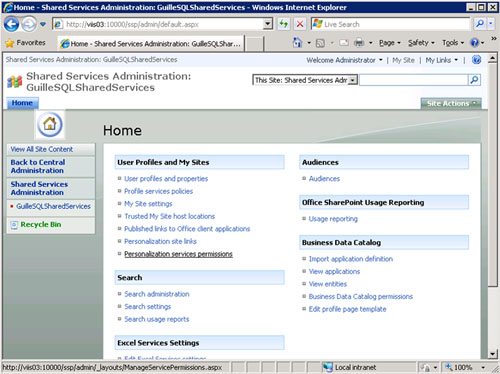The height and width of the screenshot is (374, 500).
Task: Open the Recycle Bin
Action: [x=41, y=225]
